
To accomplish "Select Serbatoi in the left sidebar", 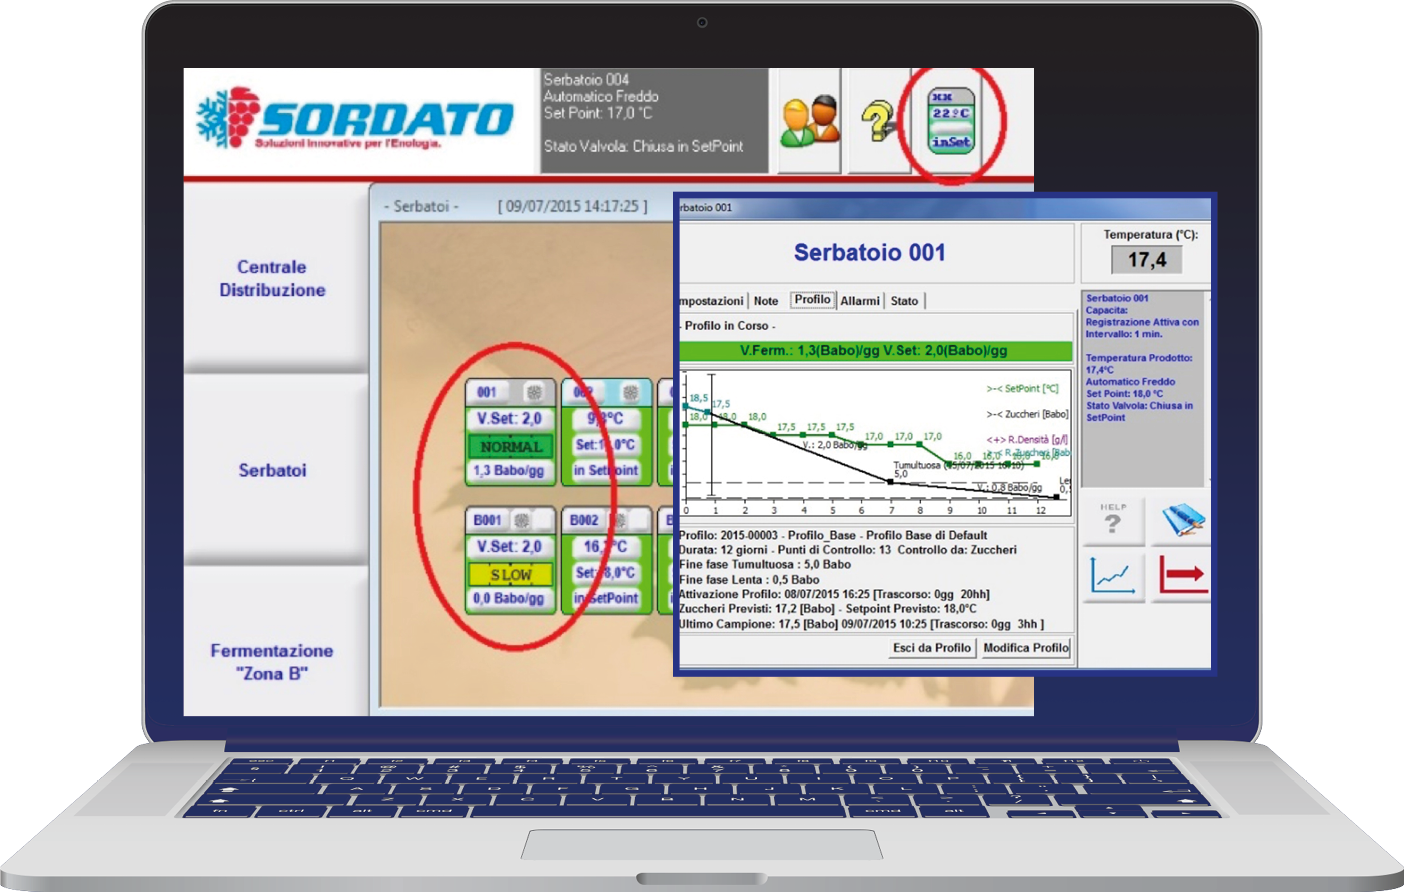I will click(x=272, y=470).
